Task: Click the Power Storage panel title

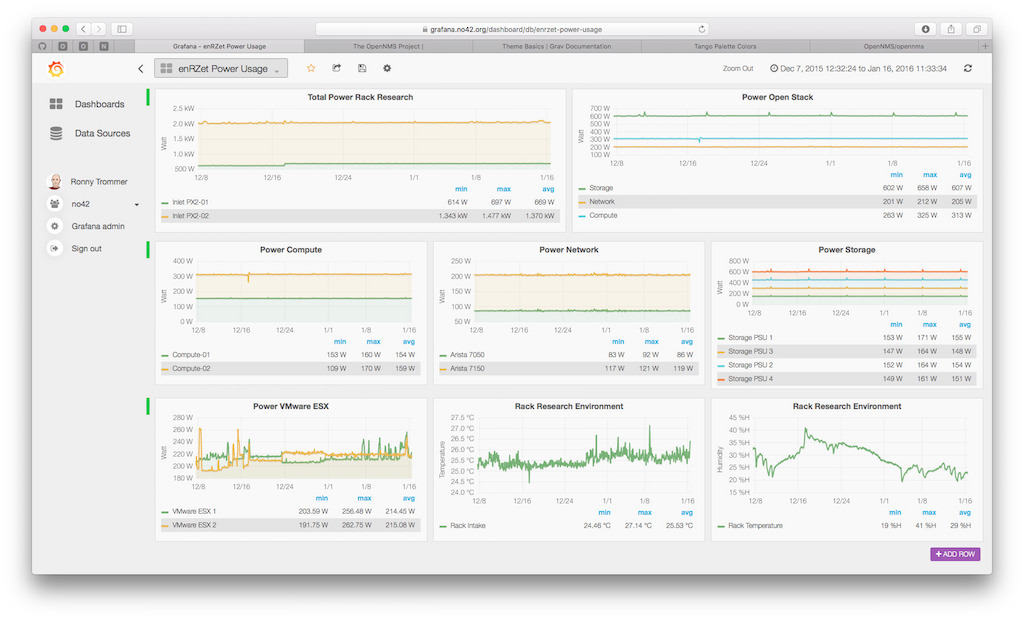Action: click(846, 250)
